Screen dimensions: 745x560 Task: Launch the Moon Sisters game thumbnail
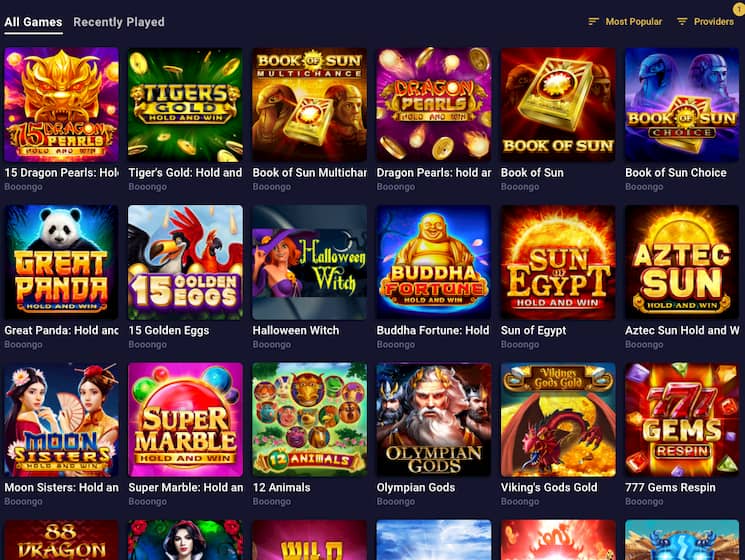click(x=61, y=420)
